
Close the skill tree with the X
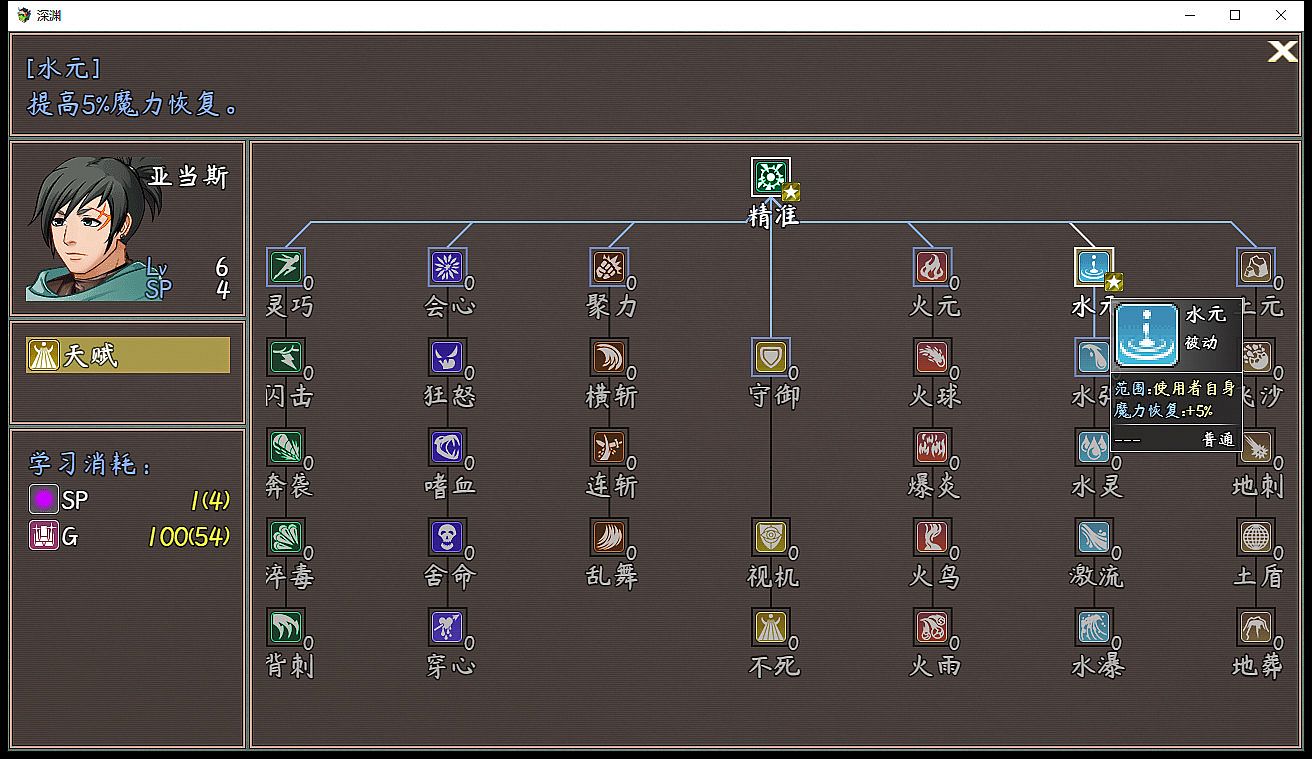tap(1282, 52)
